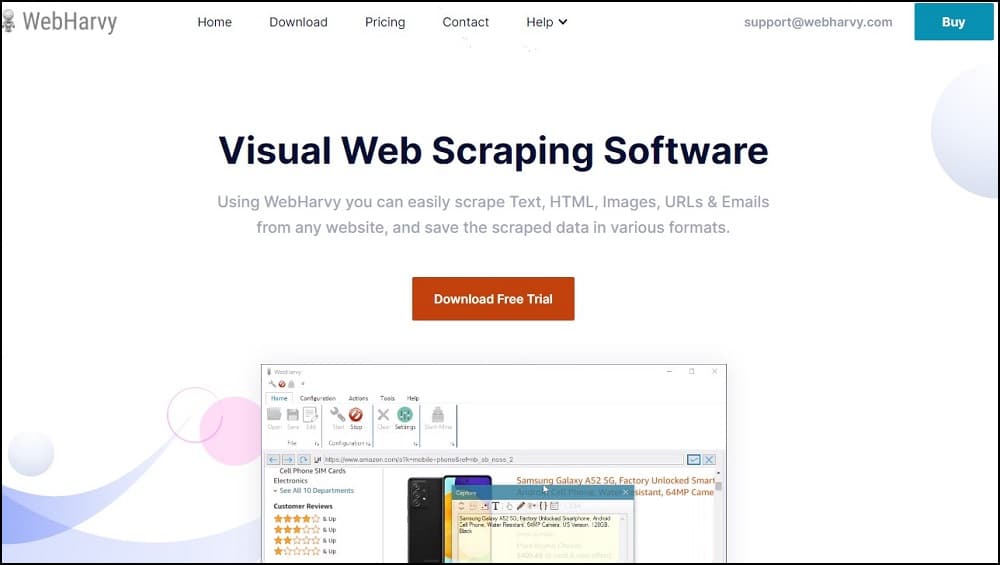This screenshot has width=1000, height=565.
Task: Click the Start-Mine icon in ribbon
Action: (x=438, y=418)
